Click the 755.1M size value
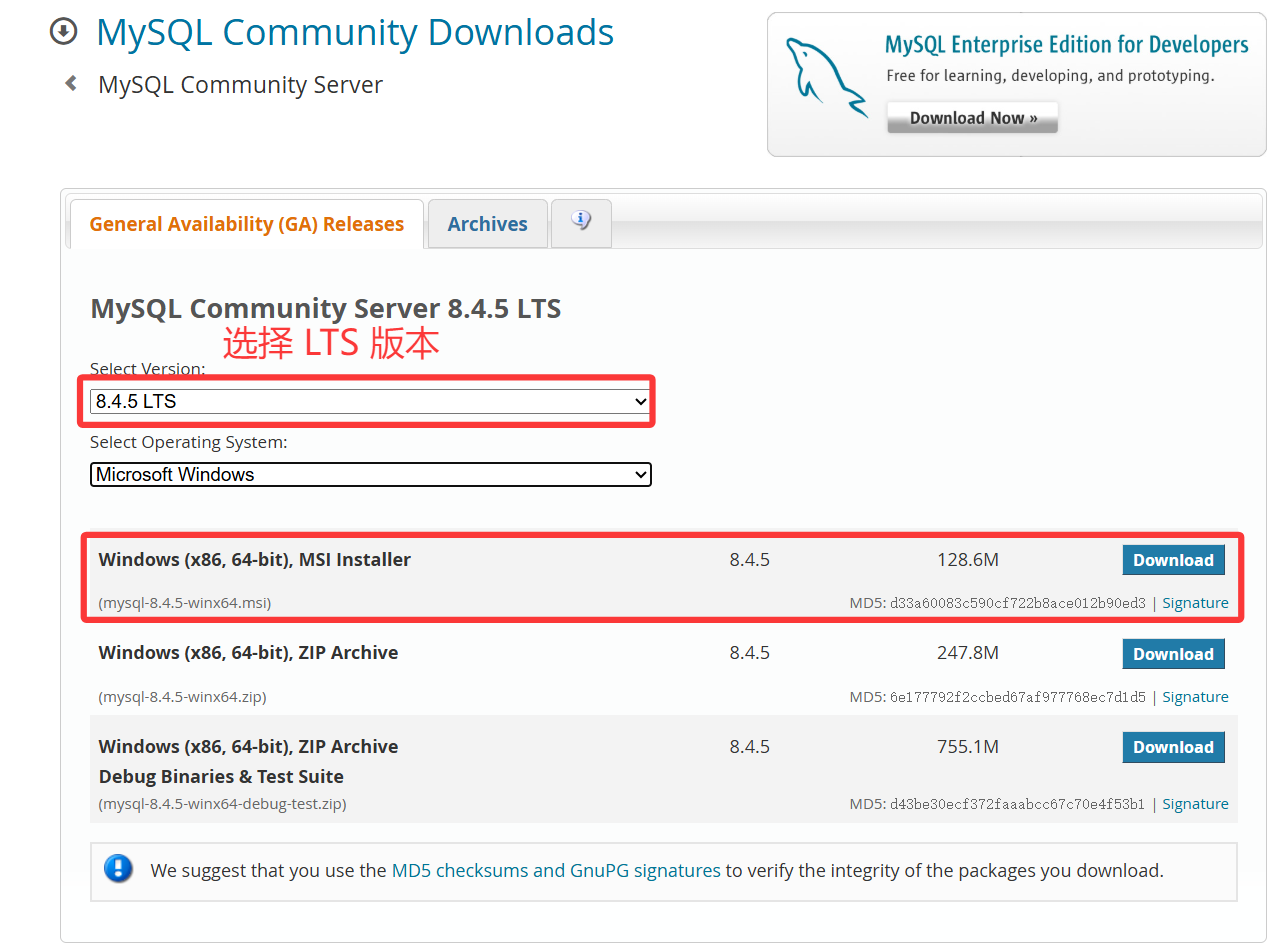The width and height of the screenshot is (1273, 949). click(968, 747)
